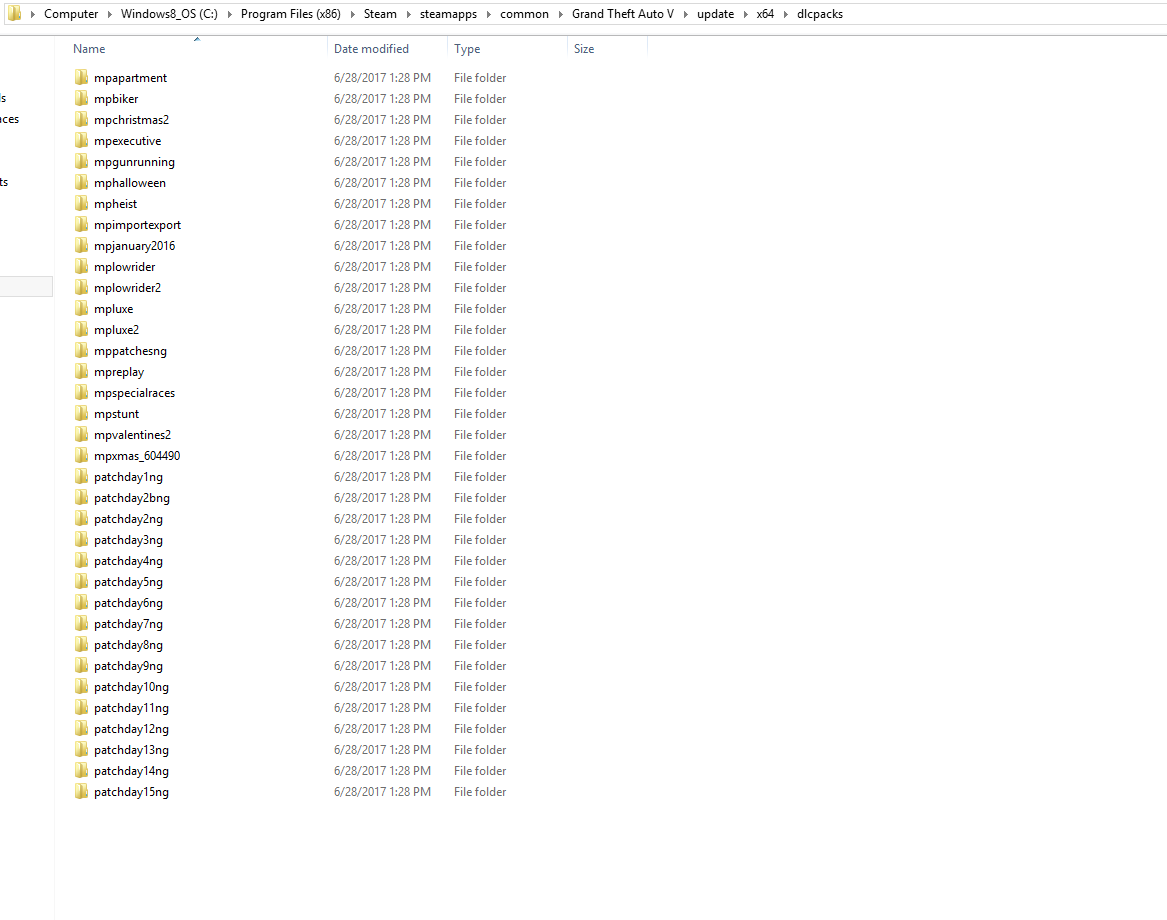Click the mpvalentines2 folder icon

(x=81, y=434)
